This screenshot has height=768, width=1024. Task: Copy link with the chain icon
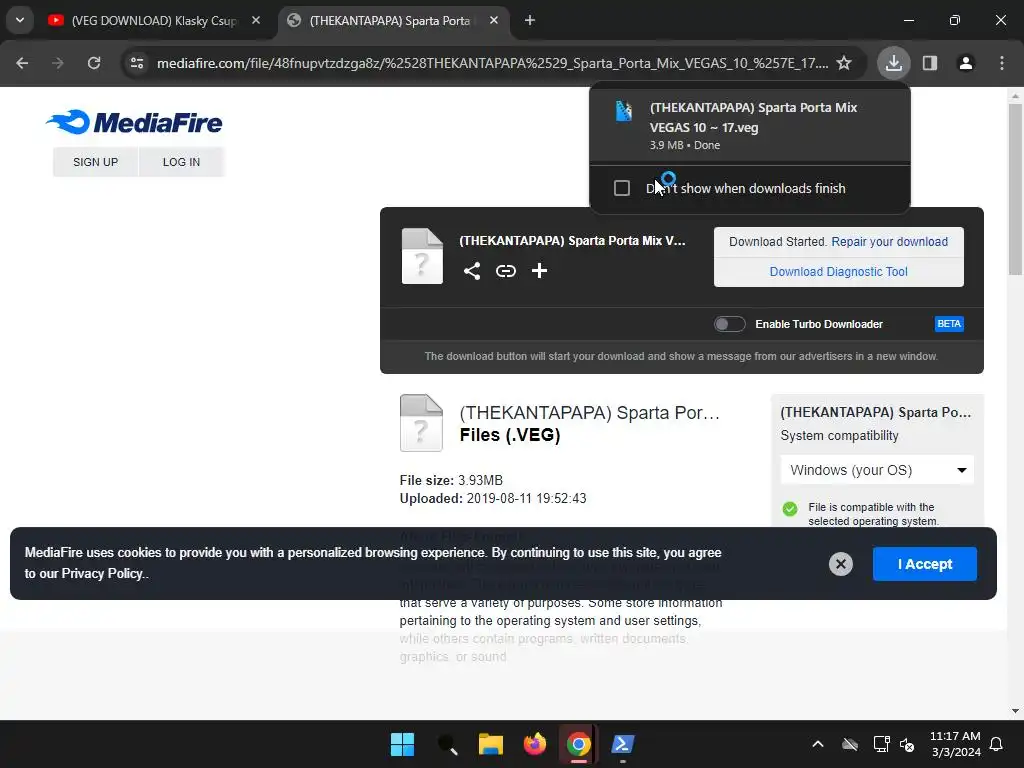(505, 271)
